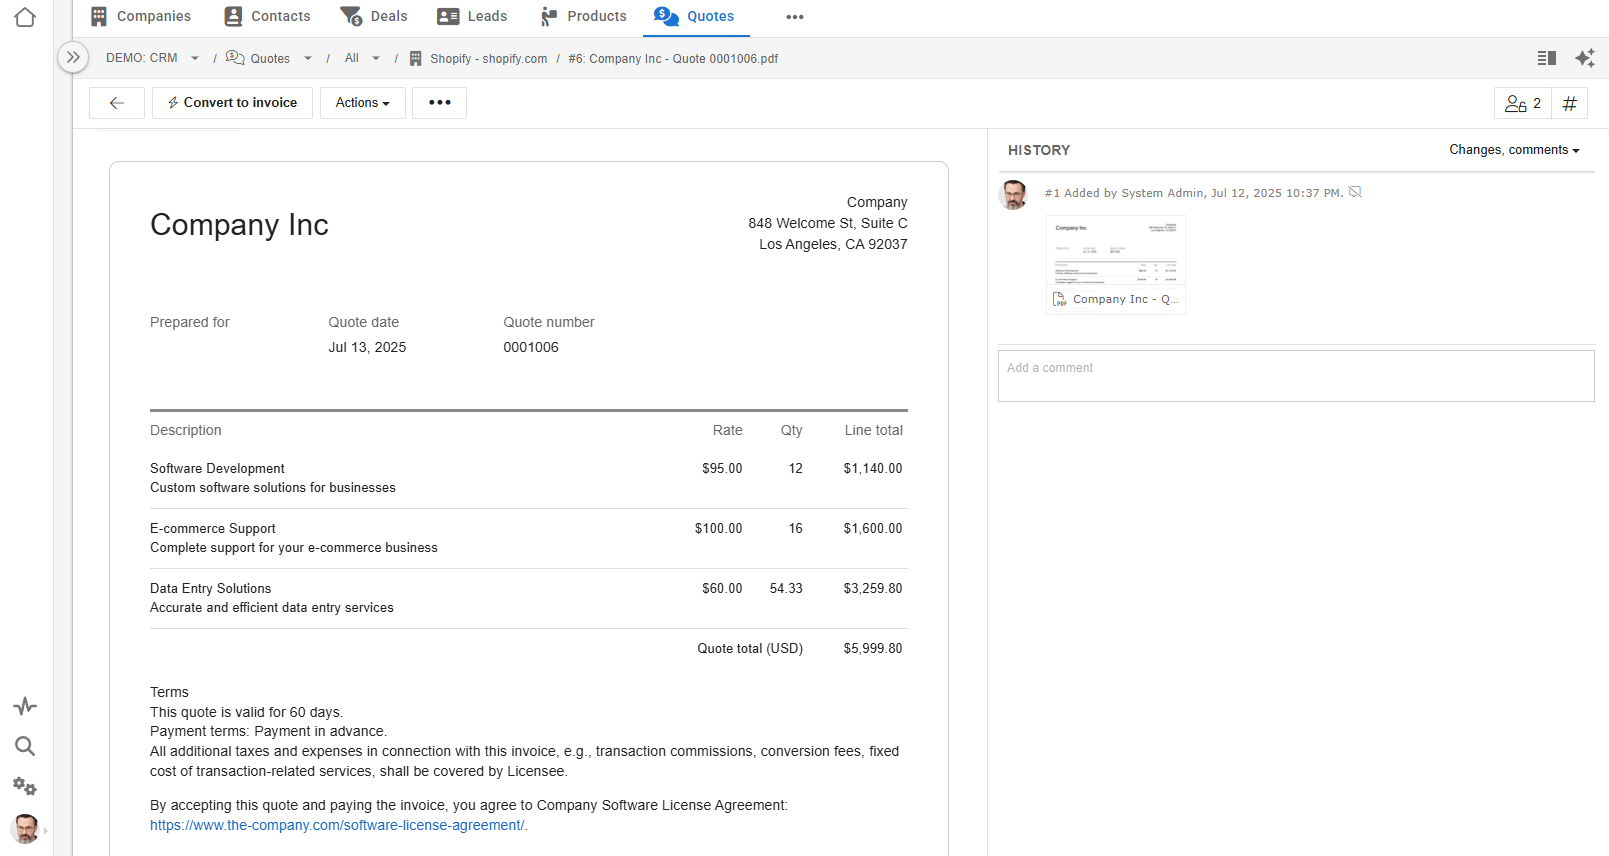Click the quantity 54.33 cell

[x=786, y=588]
